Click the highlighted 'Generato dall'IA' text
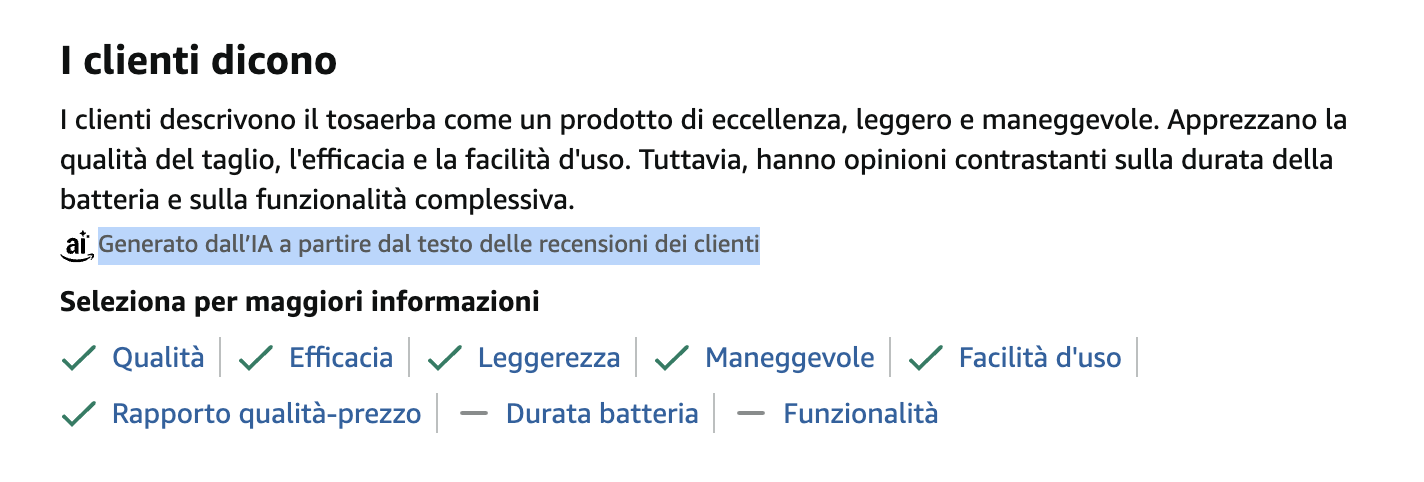Screen dimensions: 1424x482 click(x=428, y=244)
